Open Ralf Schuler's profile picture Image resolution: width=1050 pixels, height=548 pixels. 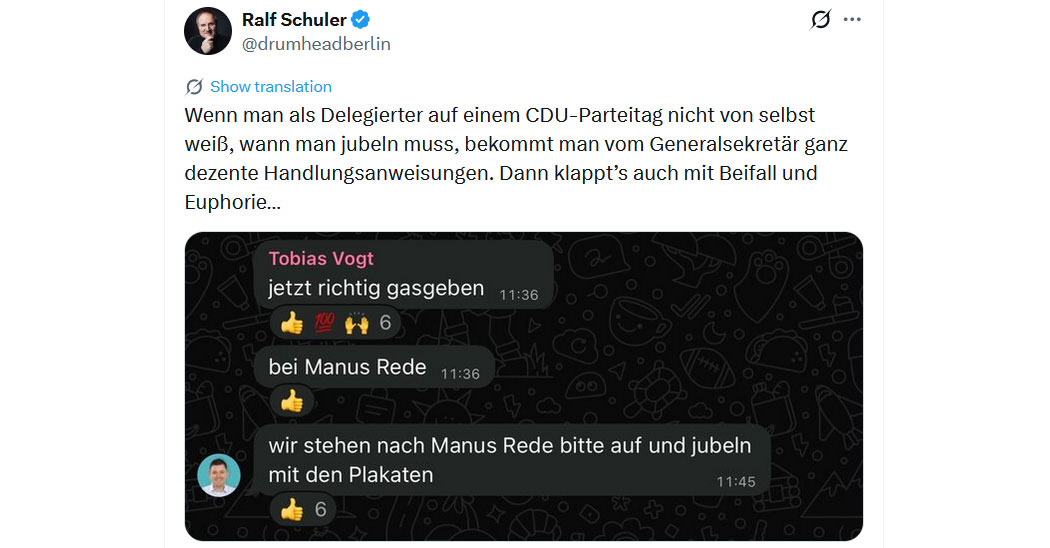(208, 31)
